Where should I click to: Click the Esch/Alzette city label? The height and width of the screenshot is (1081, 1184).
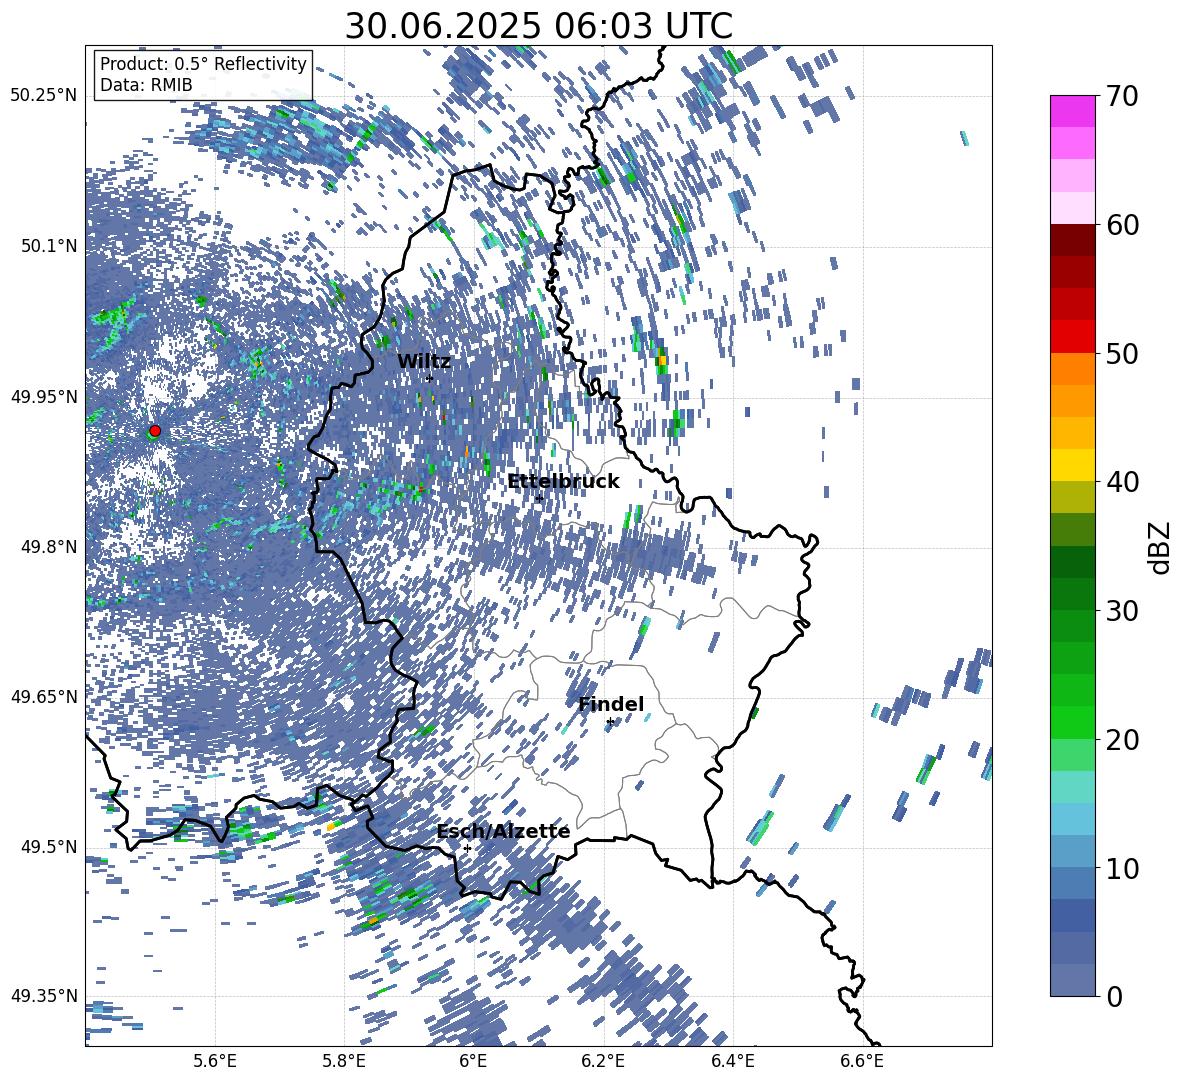[x=503, y=832]
